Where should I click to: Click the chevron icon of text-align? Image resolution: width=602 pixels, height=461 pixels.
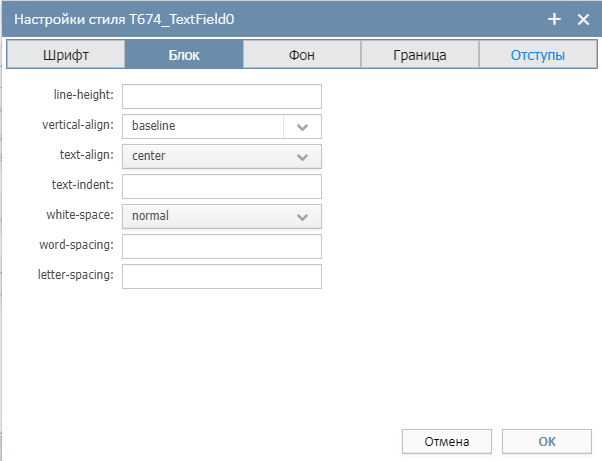coord(303,157)
